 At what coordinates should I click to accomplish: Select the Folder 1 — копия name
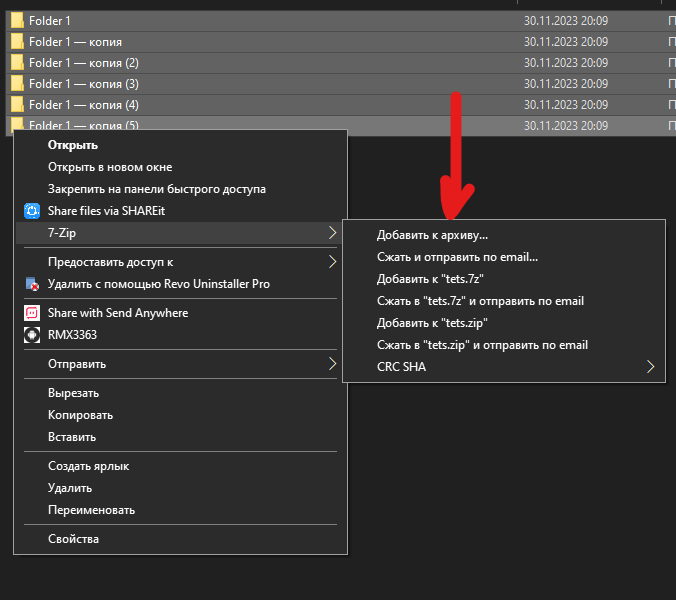coord(75,42)
